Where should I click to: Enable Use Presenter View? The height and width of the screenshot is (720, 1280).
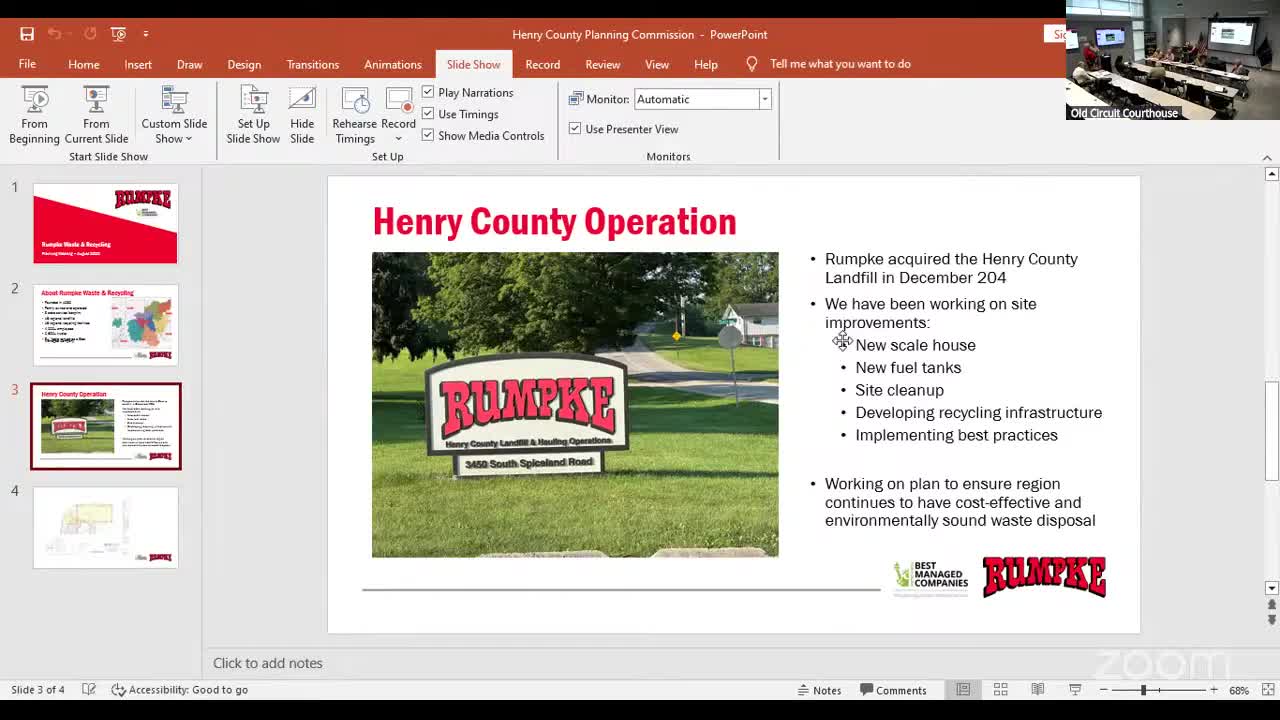(576, 129)
